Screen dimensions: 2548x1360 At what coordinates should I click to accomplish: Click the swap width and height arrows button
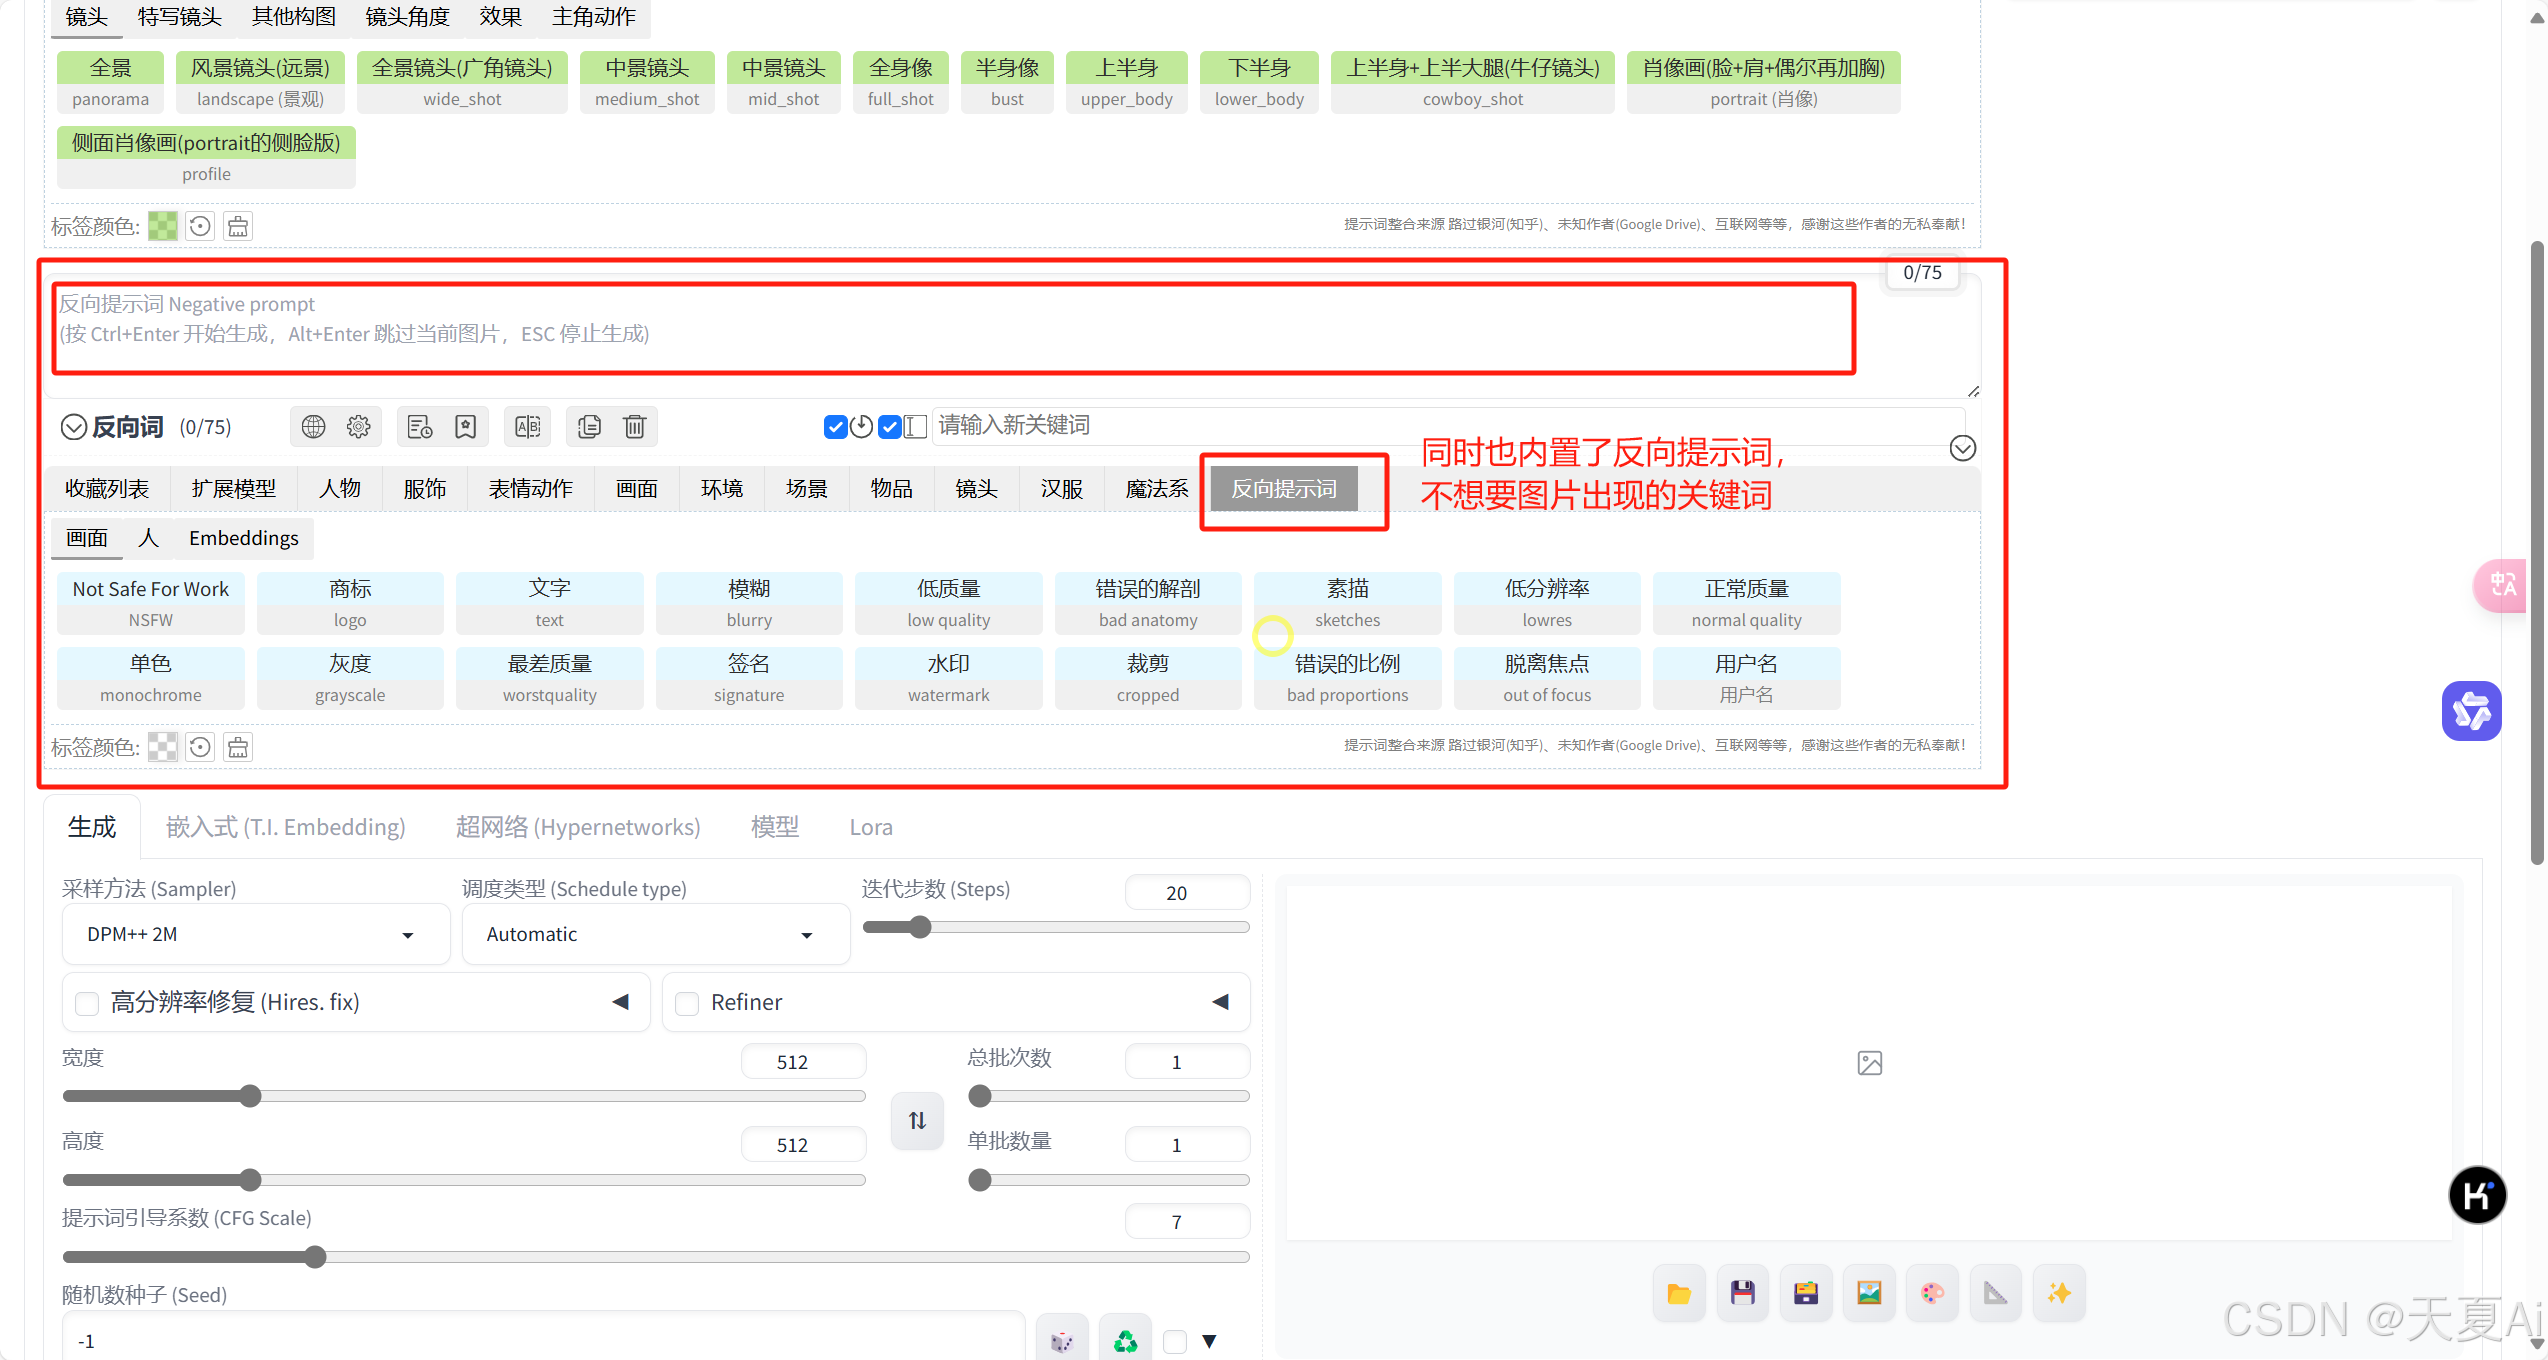[x=917, y=1121]
